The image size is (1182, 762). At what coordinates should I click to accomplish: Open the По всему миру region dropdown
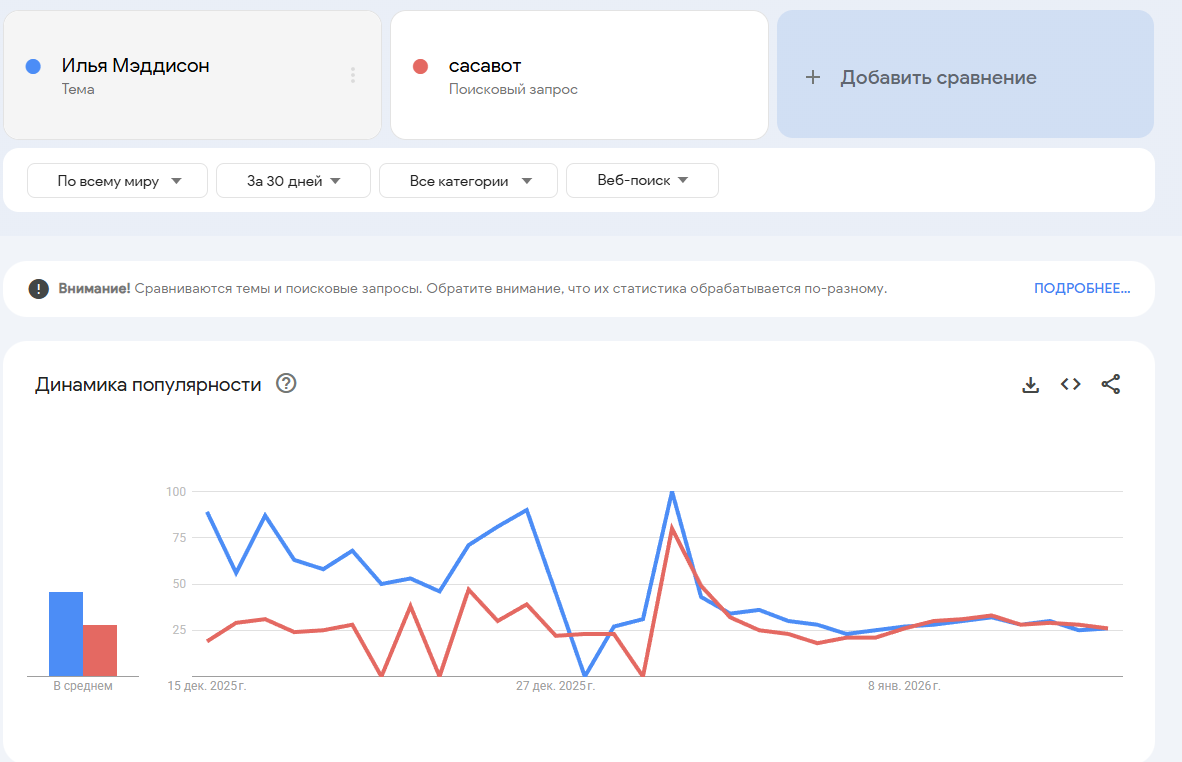(118, 181)
